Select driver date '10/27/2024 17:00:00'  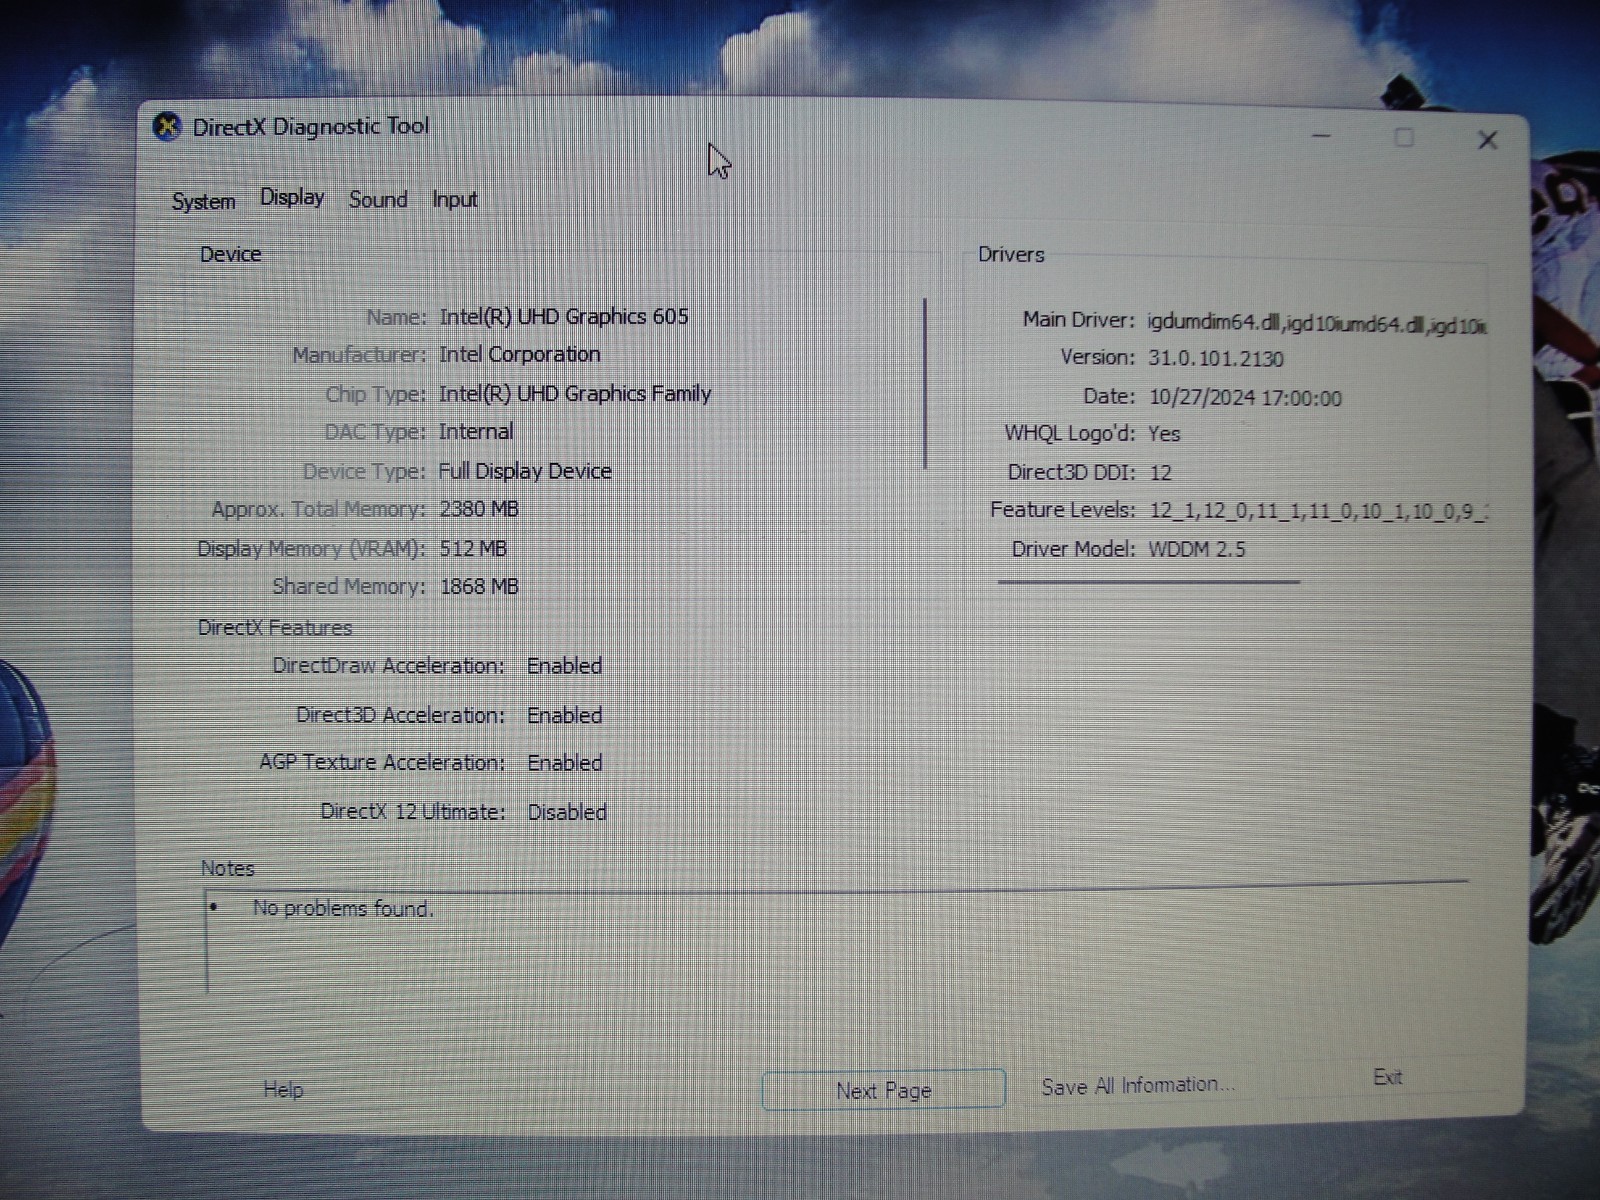pos(1245,398)
